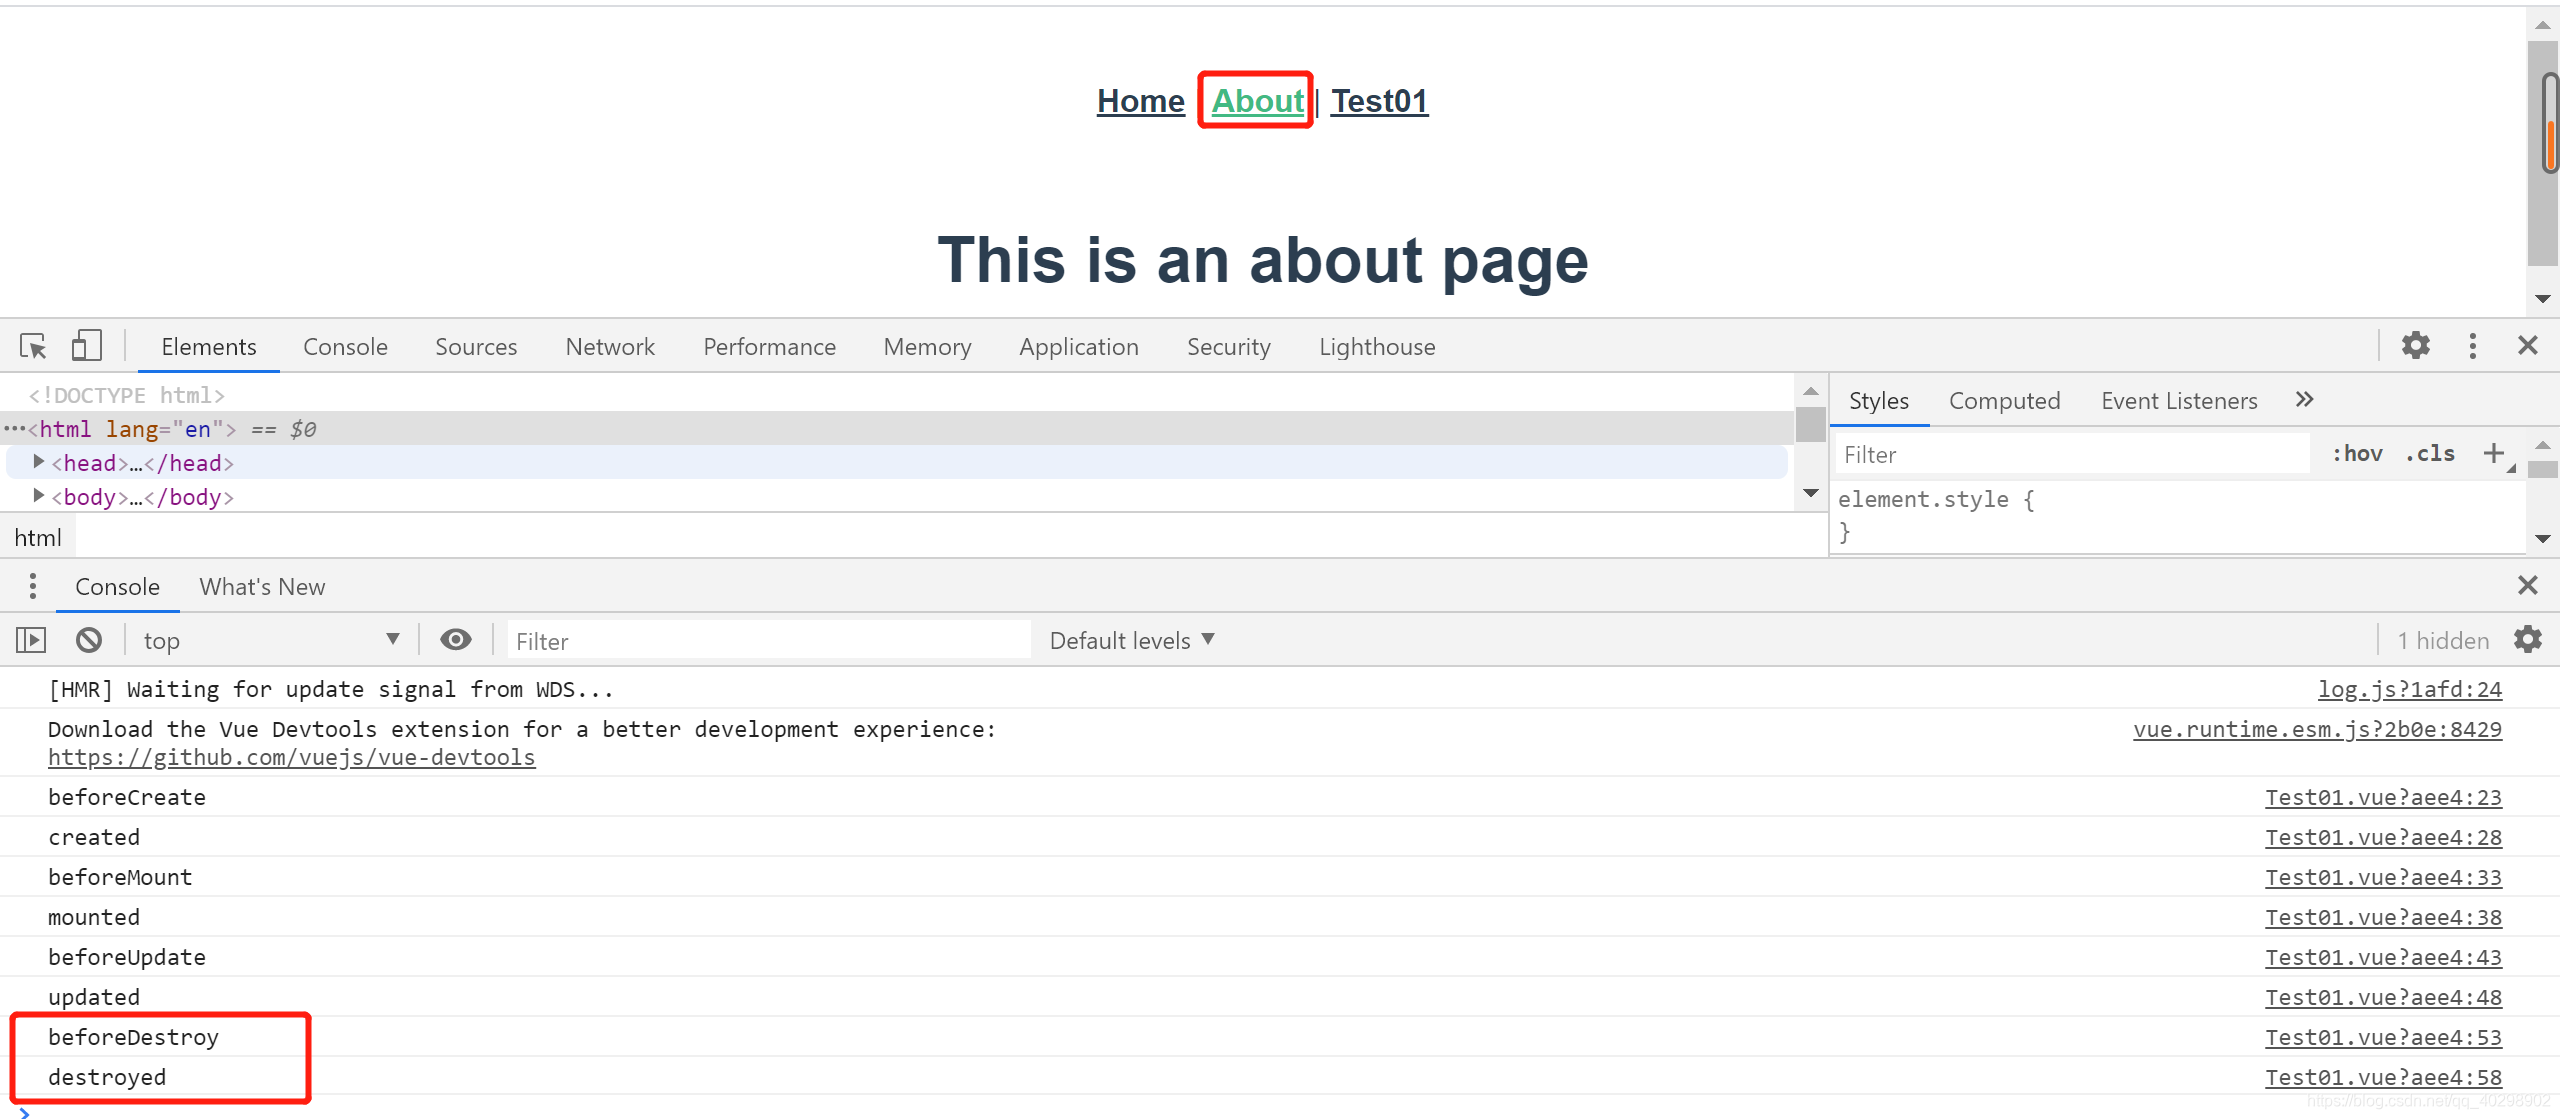Show the console sidebar icon
The height and width of the screenshot is (1119, 2560).
31,640
